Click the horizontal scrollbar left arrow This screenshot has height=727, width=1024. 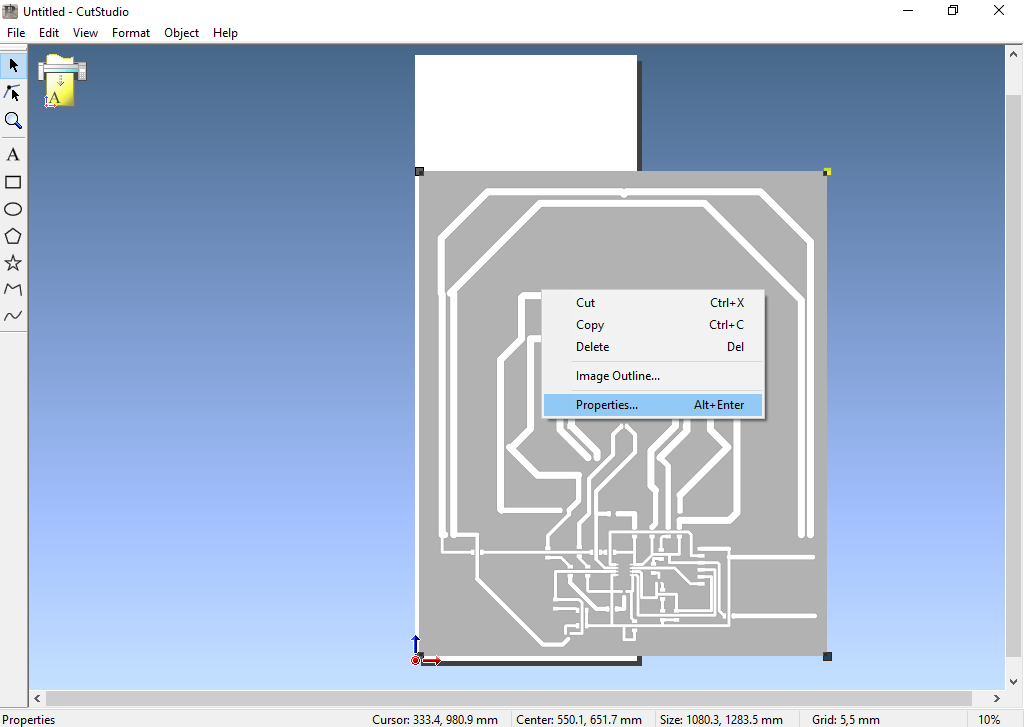click(37, 698)
